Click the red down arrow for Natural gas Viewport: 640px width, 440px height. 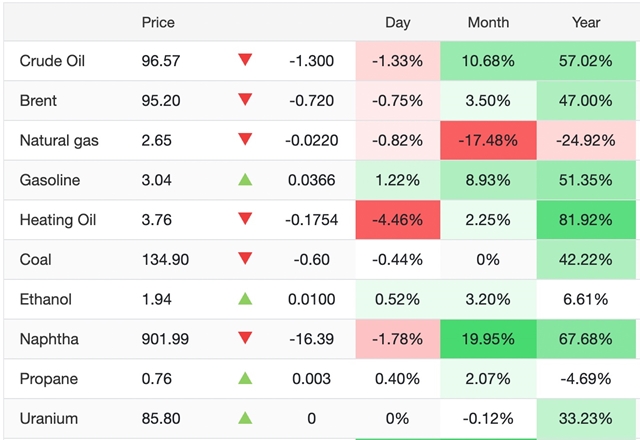[245, 141]
